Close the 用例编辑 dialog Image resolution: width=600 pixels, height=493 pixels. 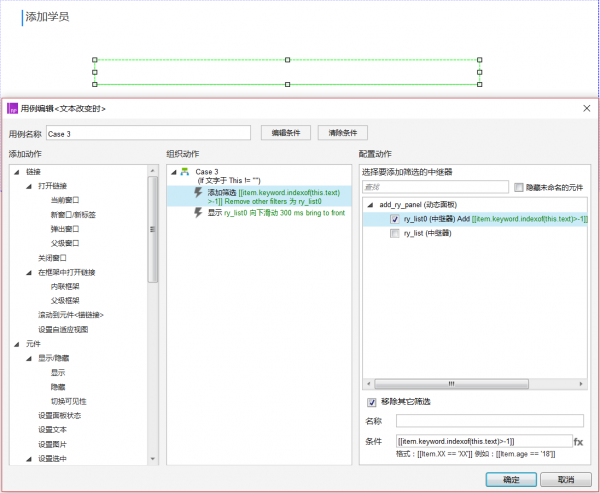(x=587, y=108)
